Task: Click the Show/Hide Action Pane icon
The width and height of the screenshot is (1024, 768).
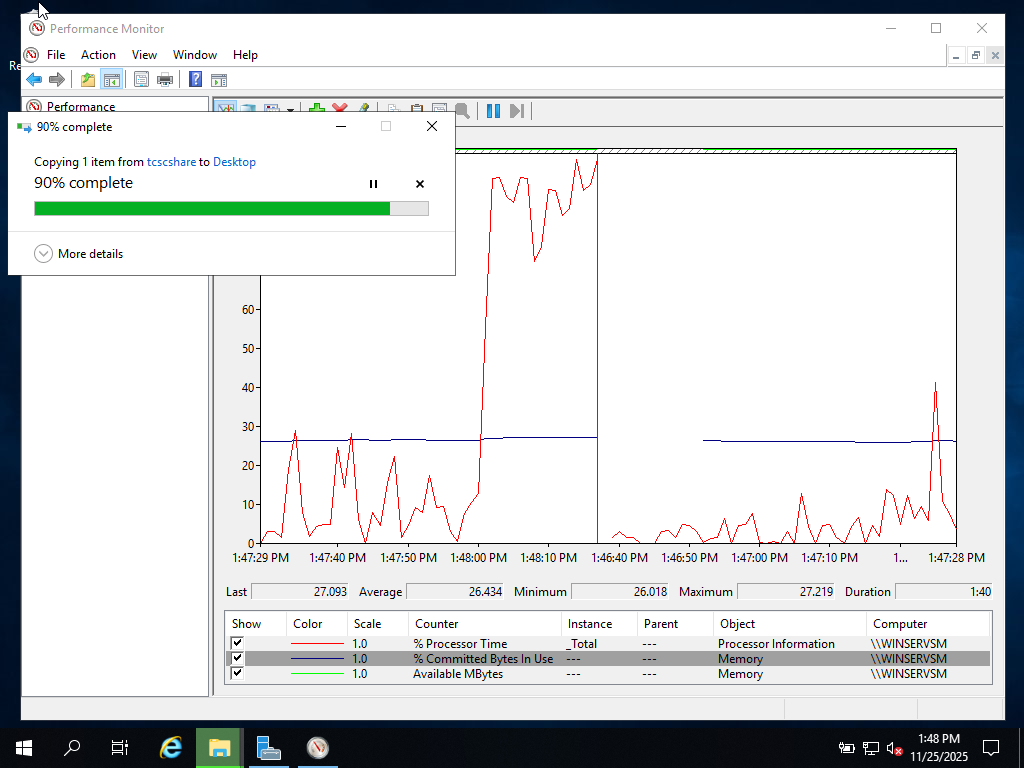Action: (x=219, y=80)
